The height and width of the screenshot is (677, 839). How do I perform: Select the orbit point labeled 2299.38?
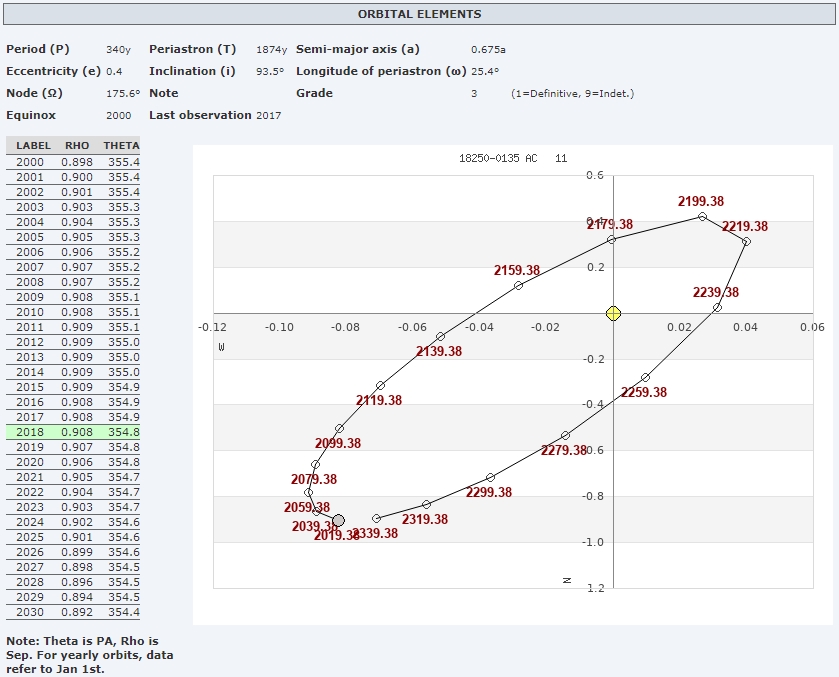pos(490,477)
